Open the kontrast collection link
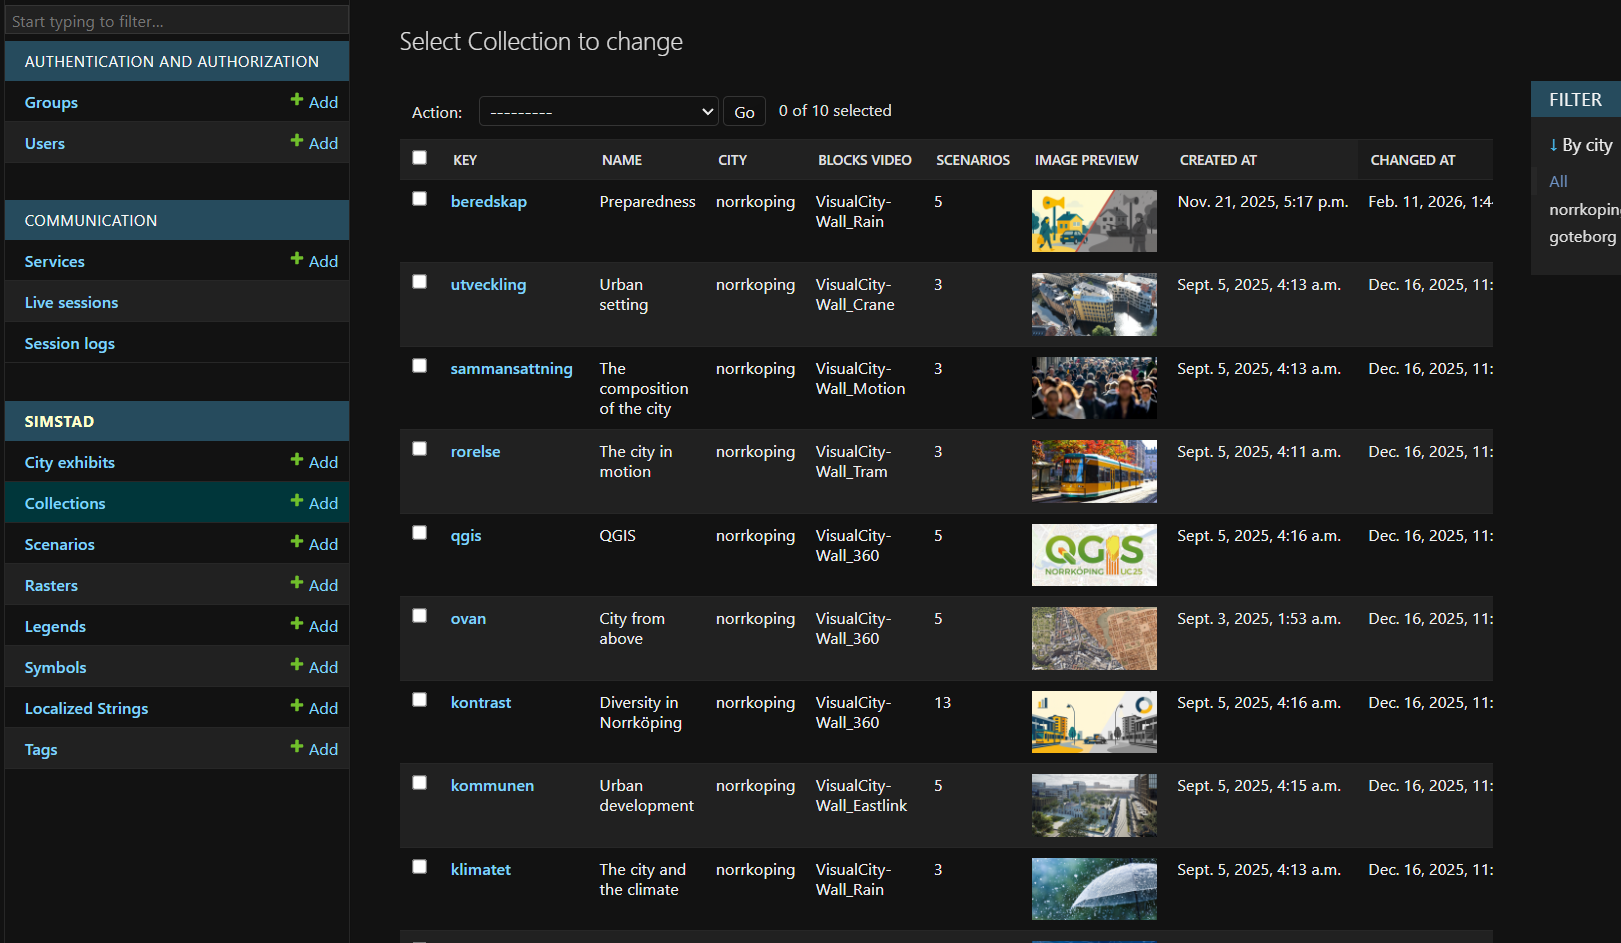This screenshot has width=1621, height=943. click(x=481, y=702)
